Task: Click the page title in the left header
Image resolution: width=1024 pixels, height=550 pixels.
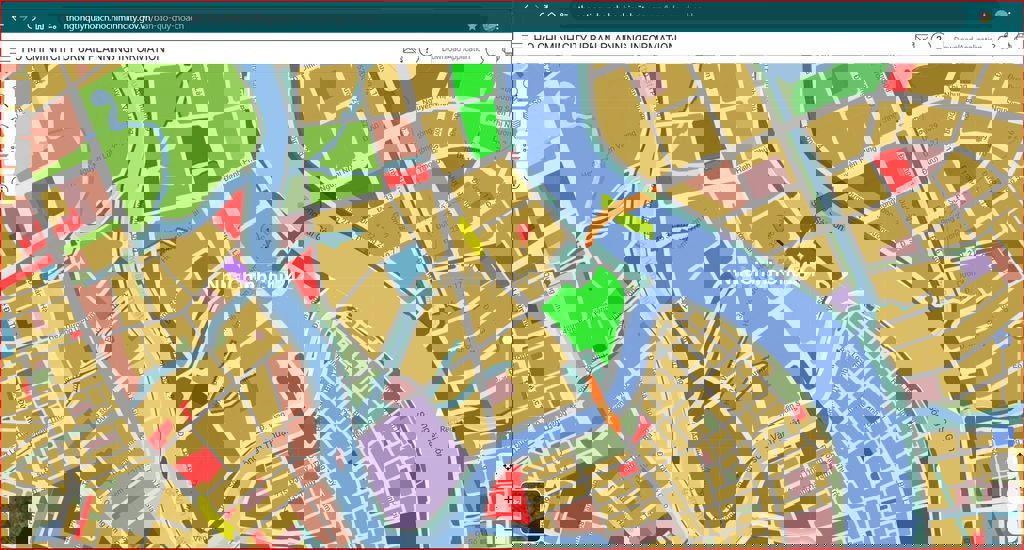Action: (x=90, y=51)
